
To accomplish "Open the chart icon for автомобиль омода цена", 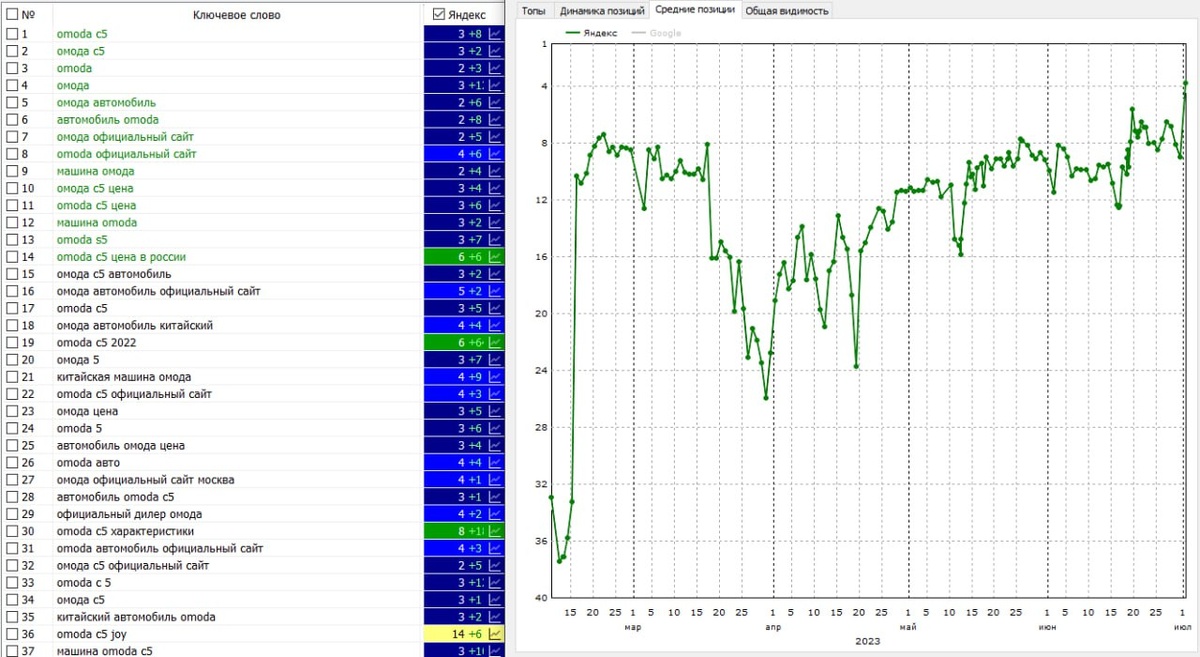I will (x=495, y=445).
